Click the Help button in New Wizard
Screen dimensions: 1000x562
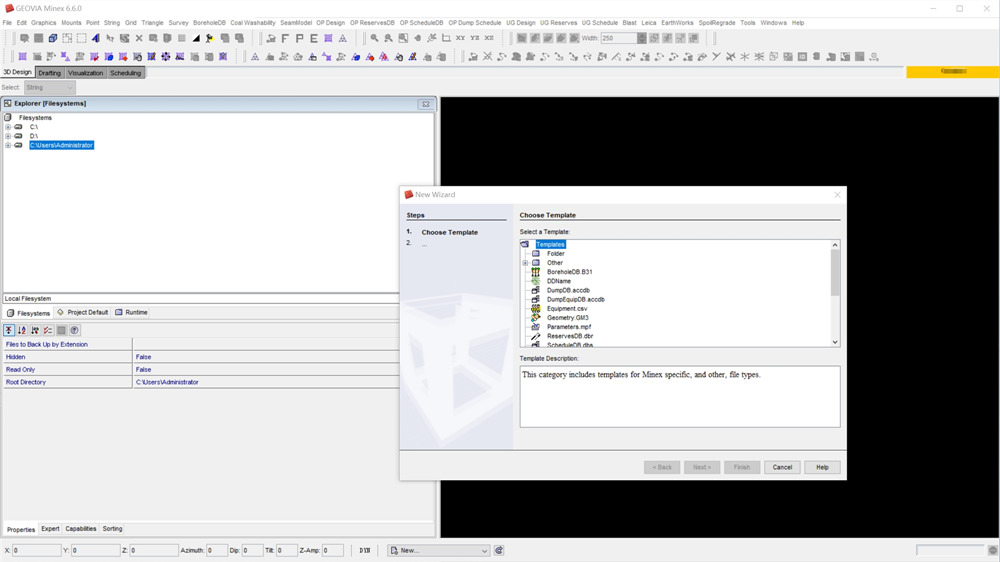pos(822,467)
